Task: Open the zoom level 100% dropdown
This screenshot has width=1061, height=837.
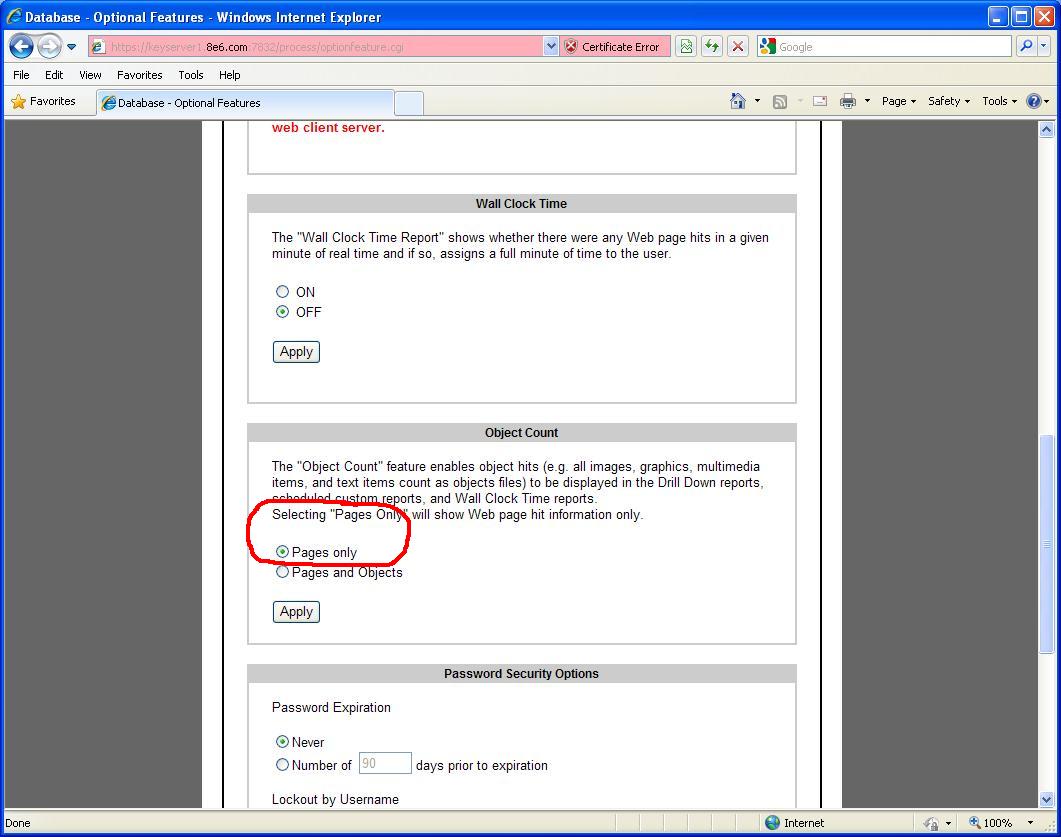Action: click(1029, 823)
